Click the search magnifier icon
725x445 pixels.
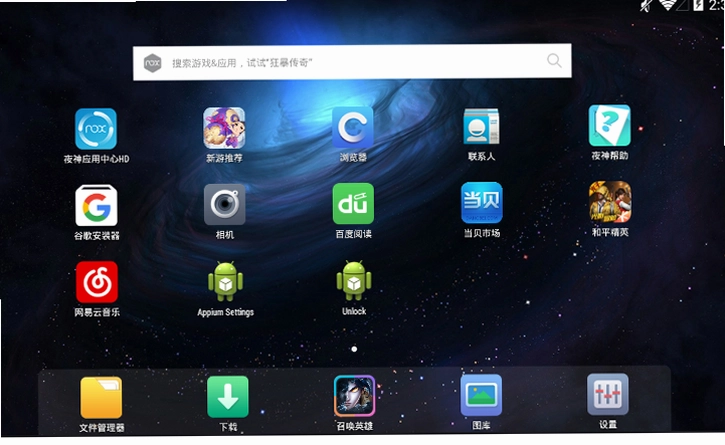click(554, 61)
